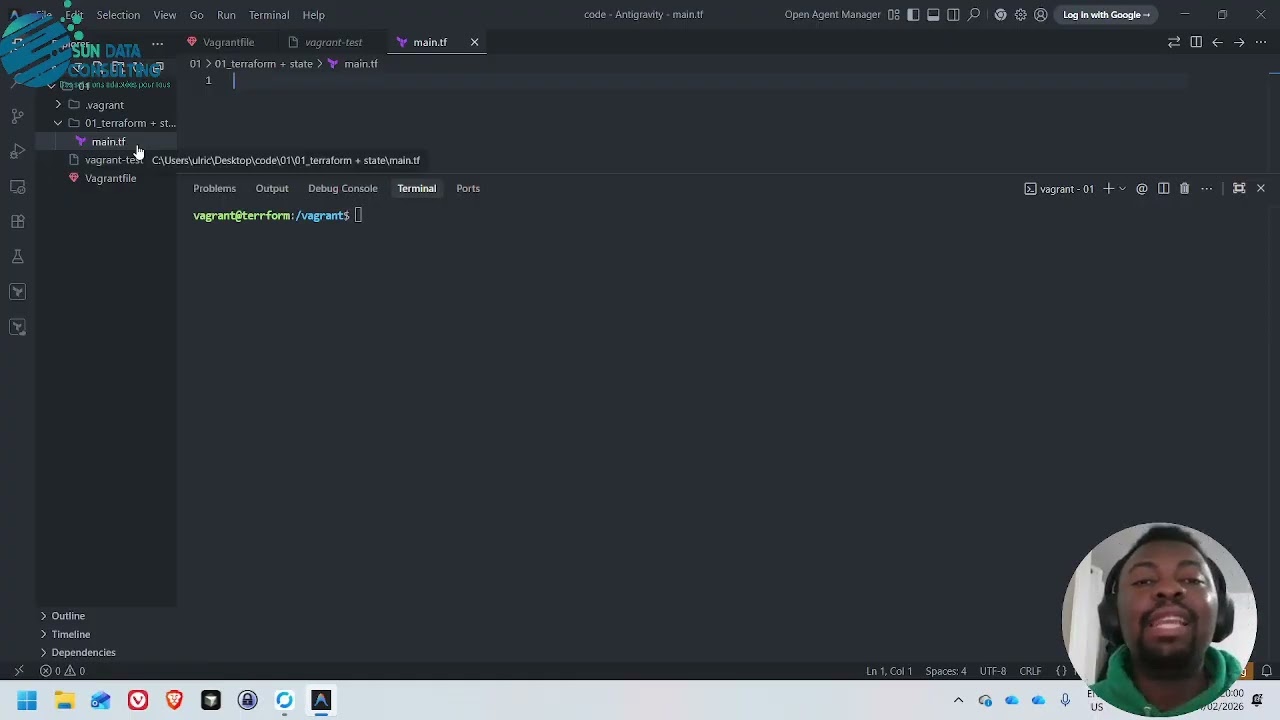Add a new terminal with plus icon
Image resolution: width=1280 pixels, height=720 pixels.
coord(1108,188)
